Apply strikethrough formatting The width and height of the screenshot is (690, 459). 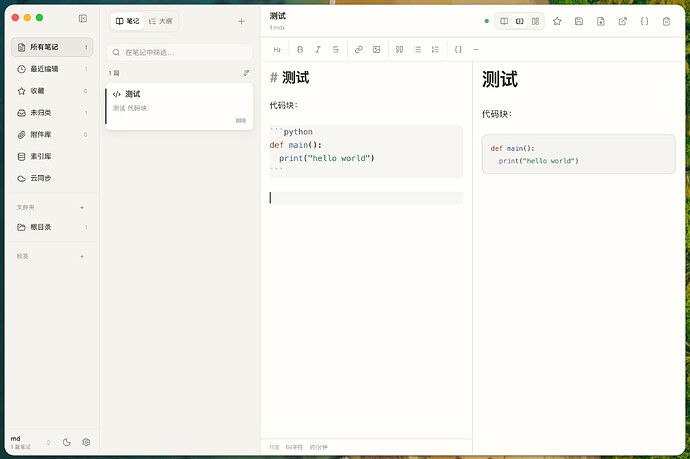point(335,50)
